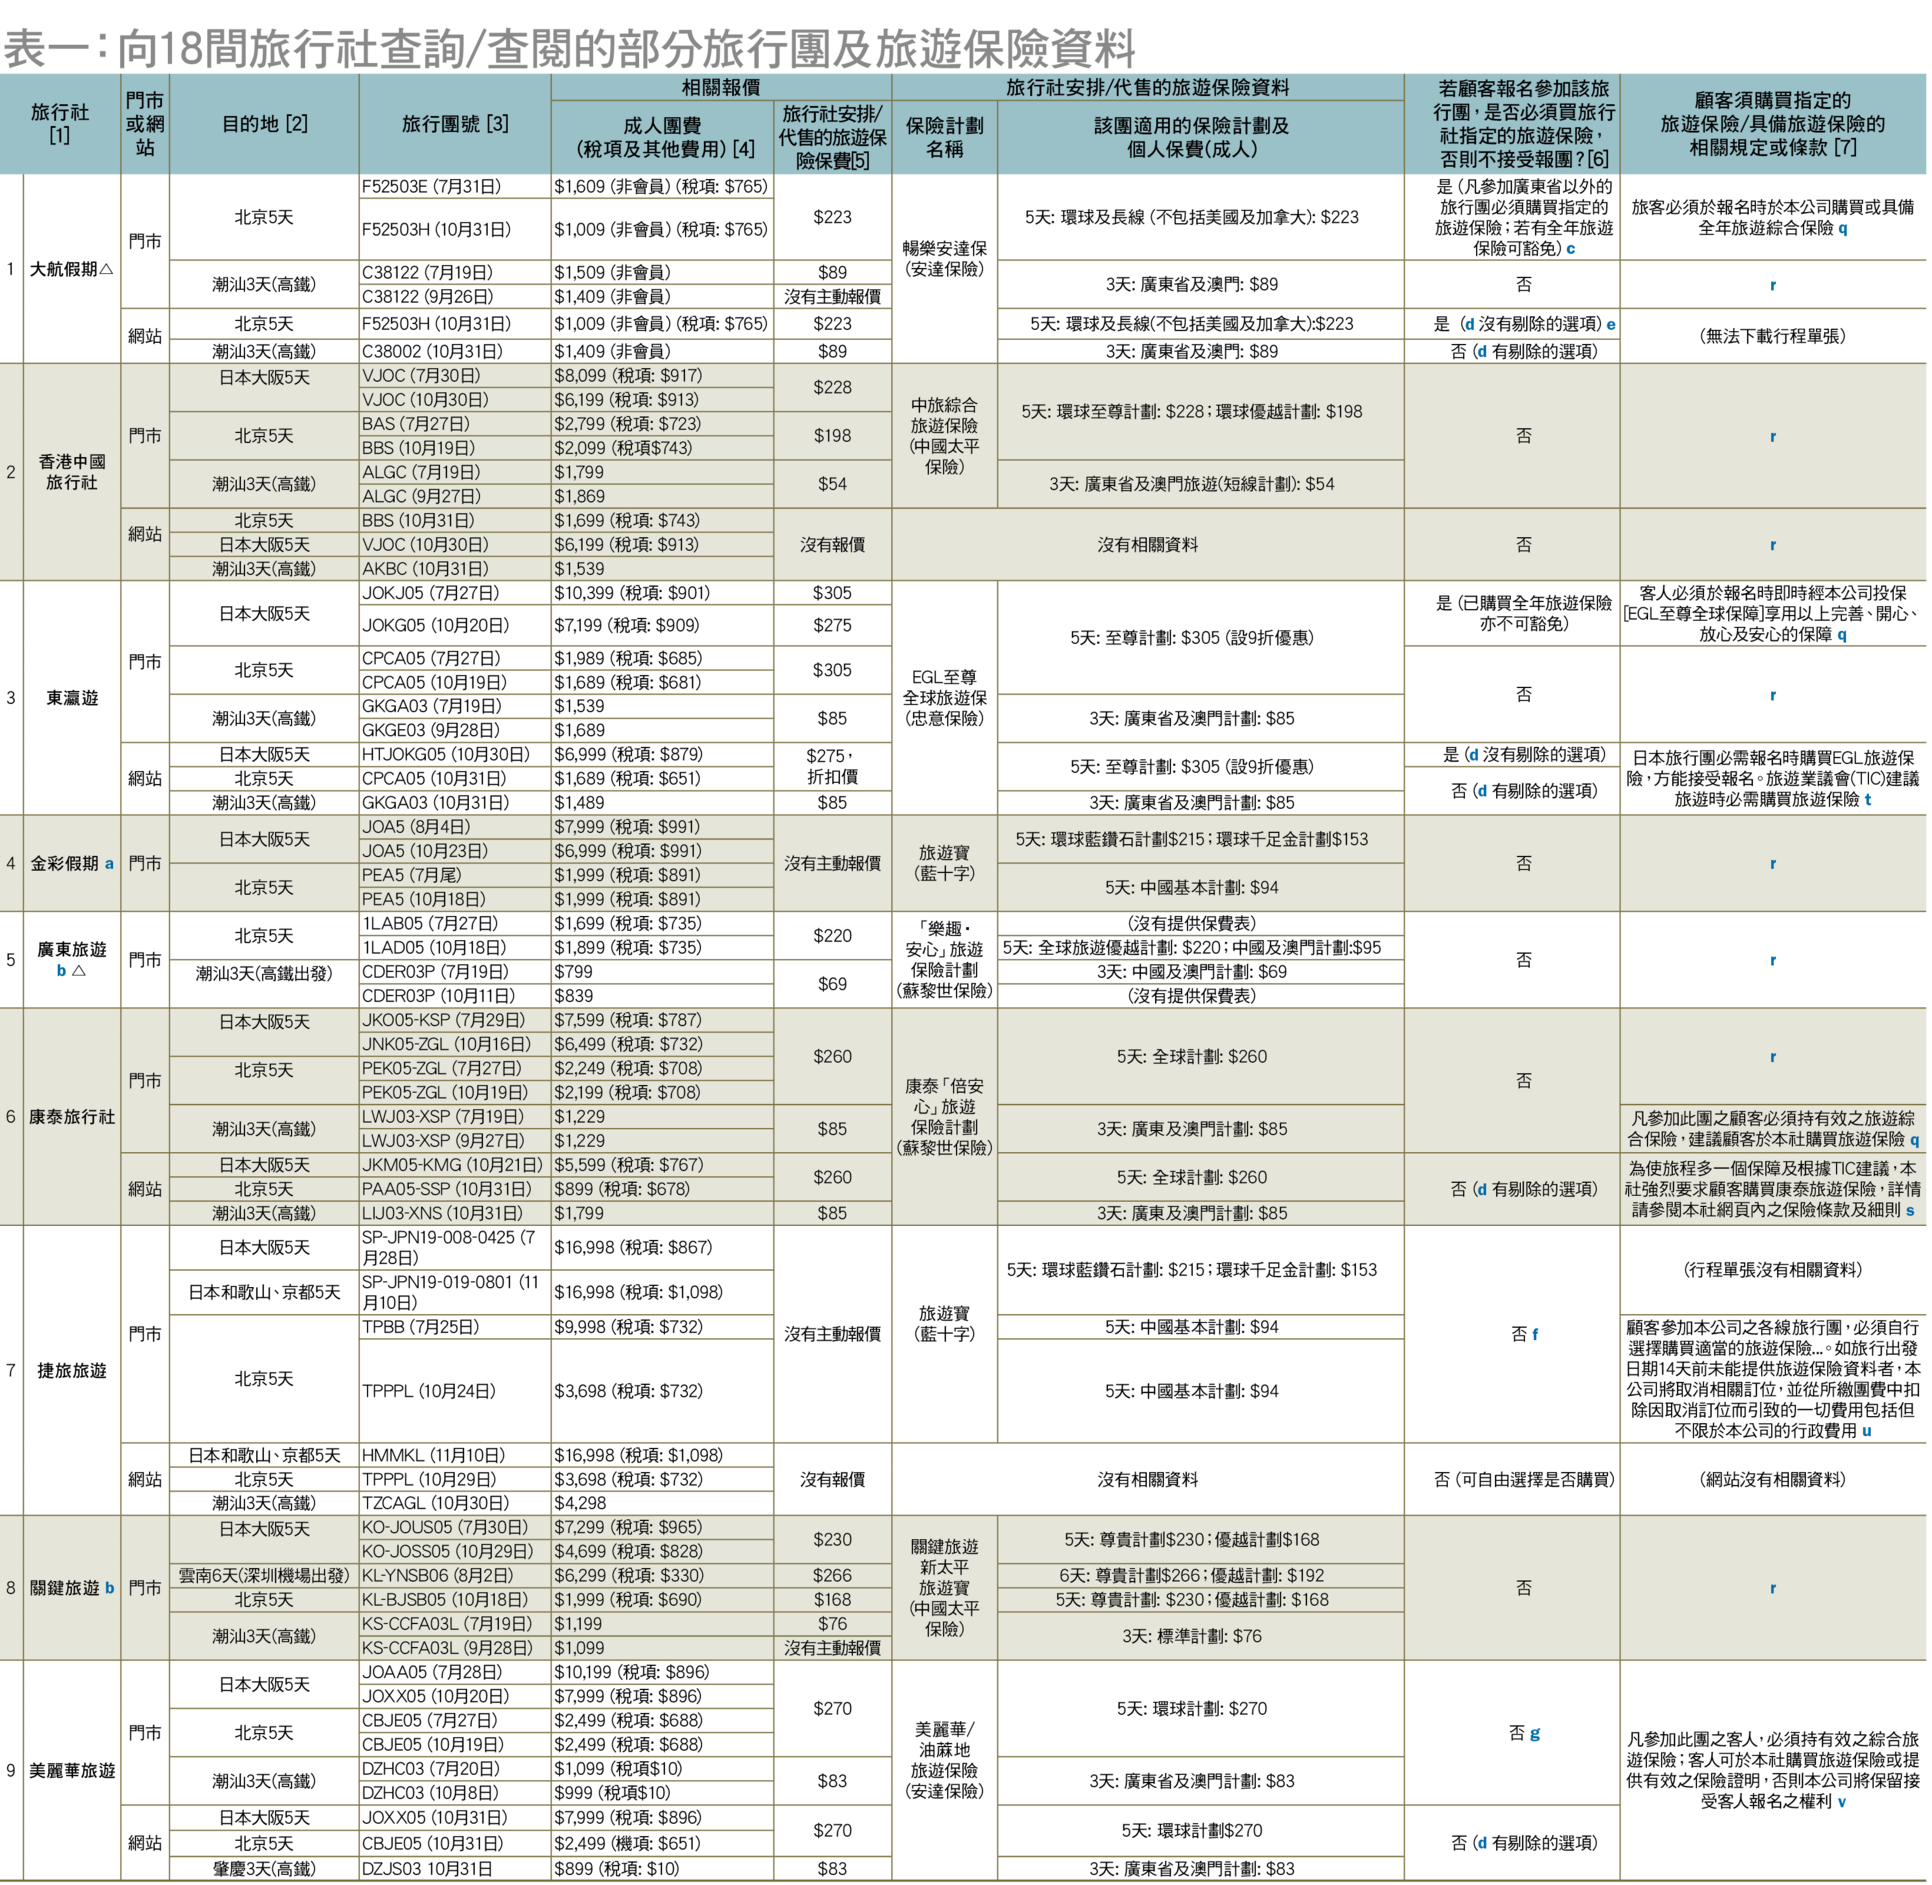Image resolution: width=1932 pixels, height=1885 pixels.
Task: Select tour code DZHC03 (10月8日)
Action: click(430, 1793)
